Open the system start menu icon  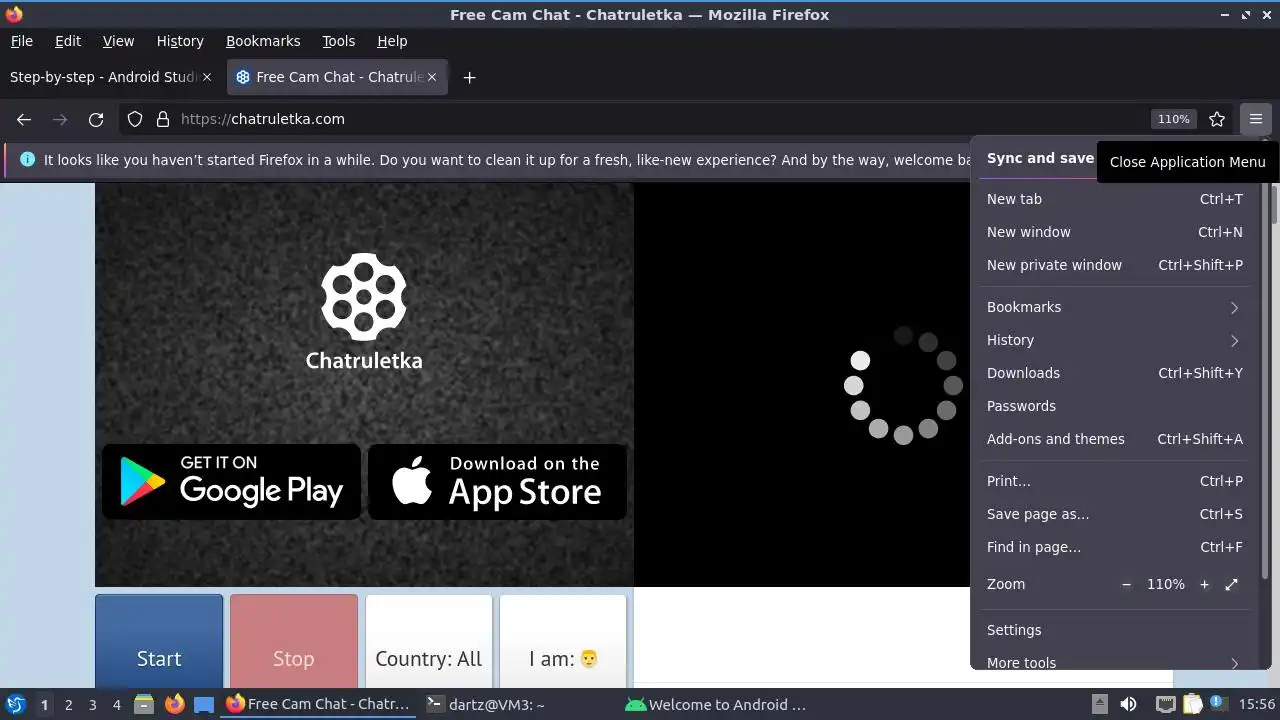(15, 704)
